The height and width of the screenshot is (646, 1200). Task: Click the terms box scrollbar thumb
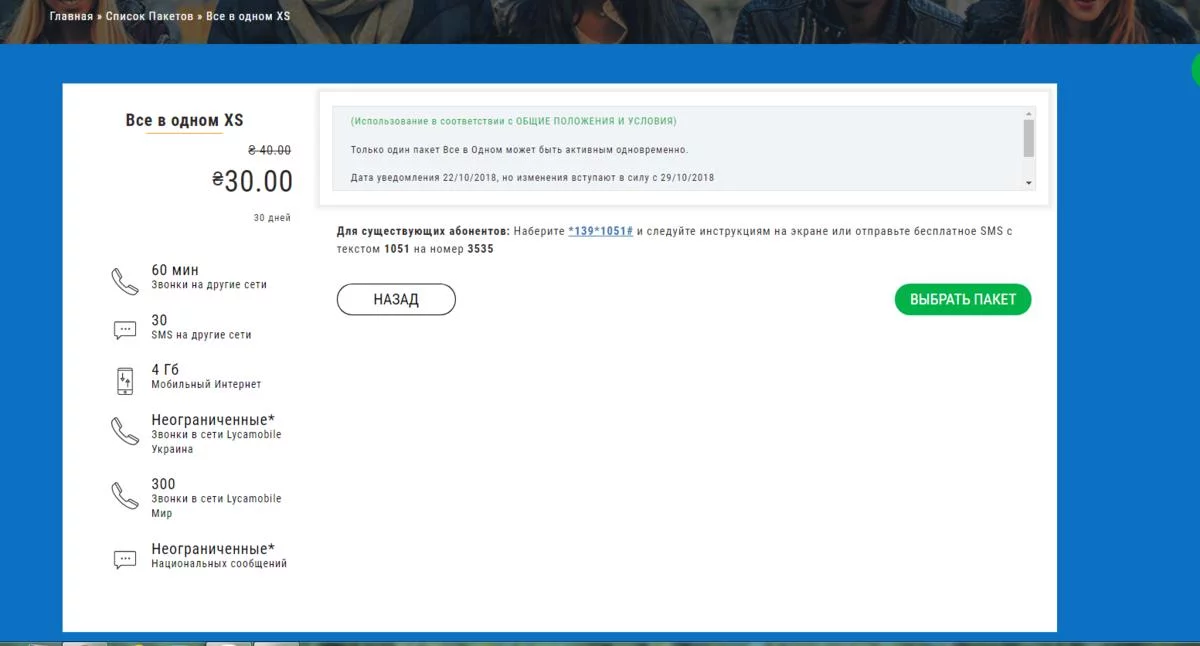pos(1028,138)
